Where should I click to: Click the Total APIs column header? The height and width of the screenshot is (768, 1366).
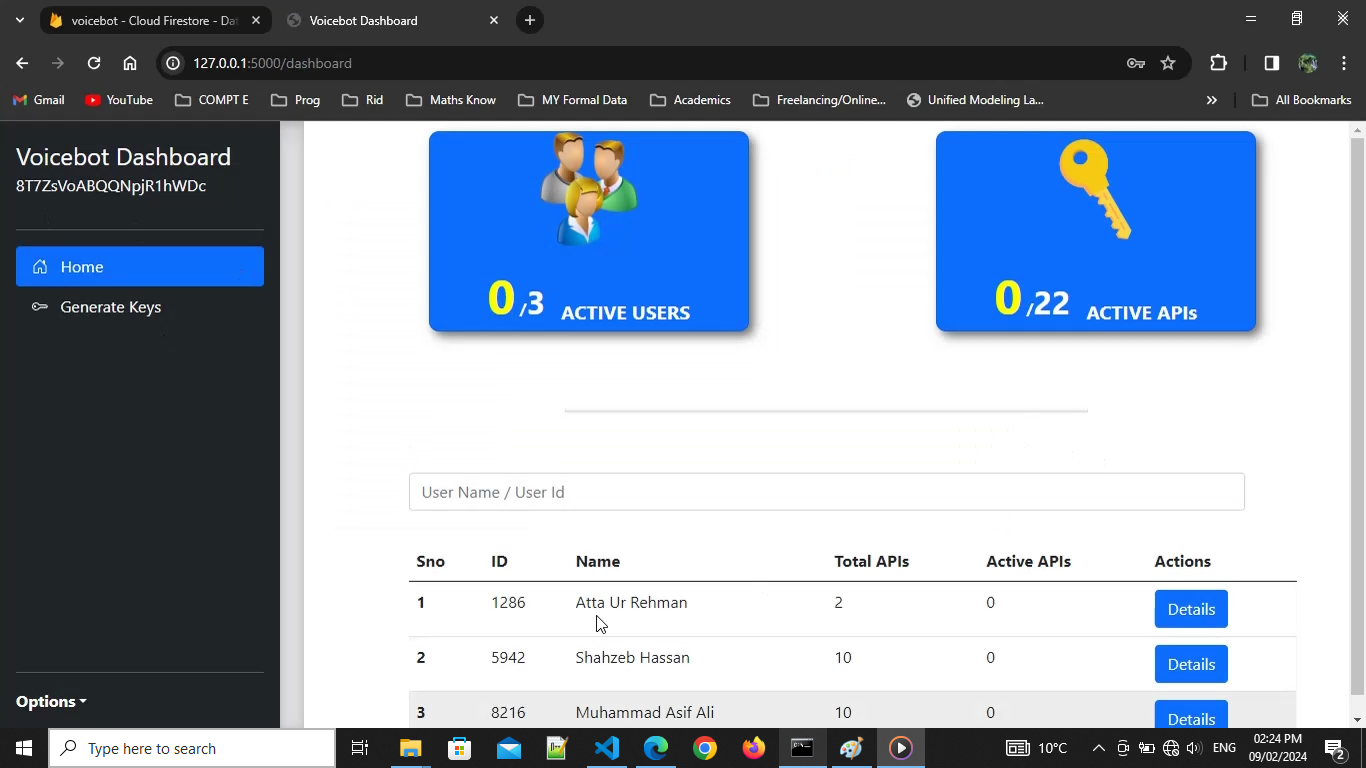click(872, 562)
